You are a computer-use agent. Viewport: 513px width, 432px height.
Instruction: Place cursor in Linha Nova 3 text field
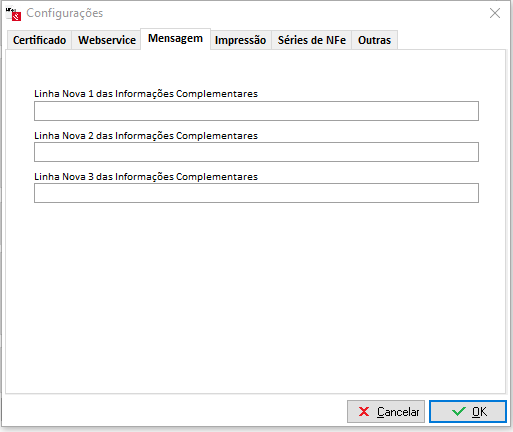pyautogui.click(x=256, y=193)
